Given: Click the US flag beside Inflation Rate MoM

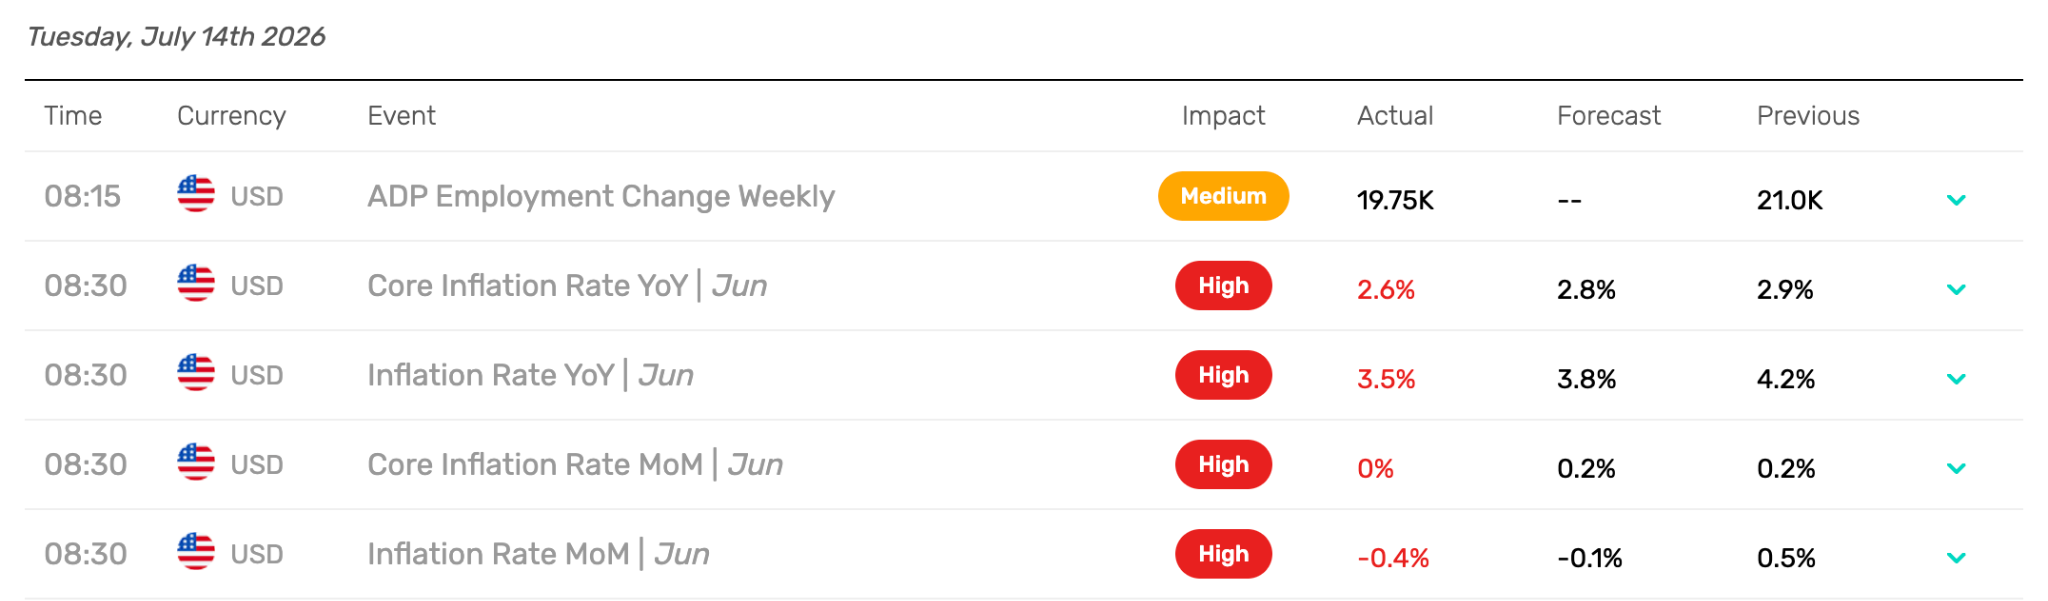Looking at the screenshot, I should click(196, 552).
